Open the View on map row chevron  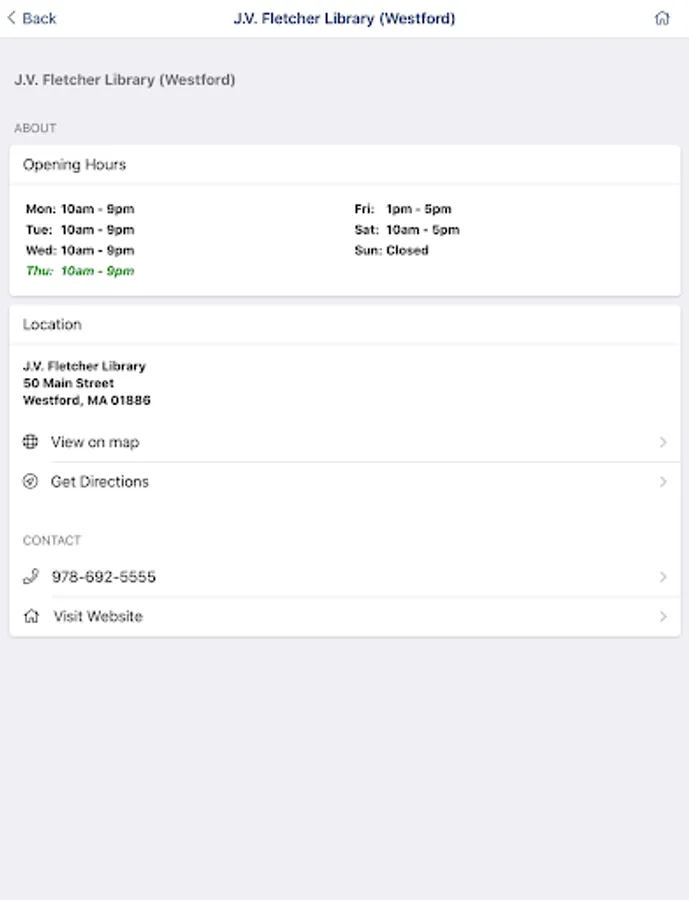click(663, 442)
